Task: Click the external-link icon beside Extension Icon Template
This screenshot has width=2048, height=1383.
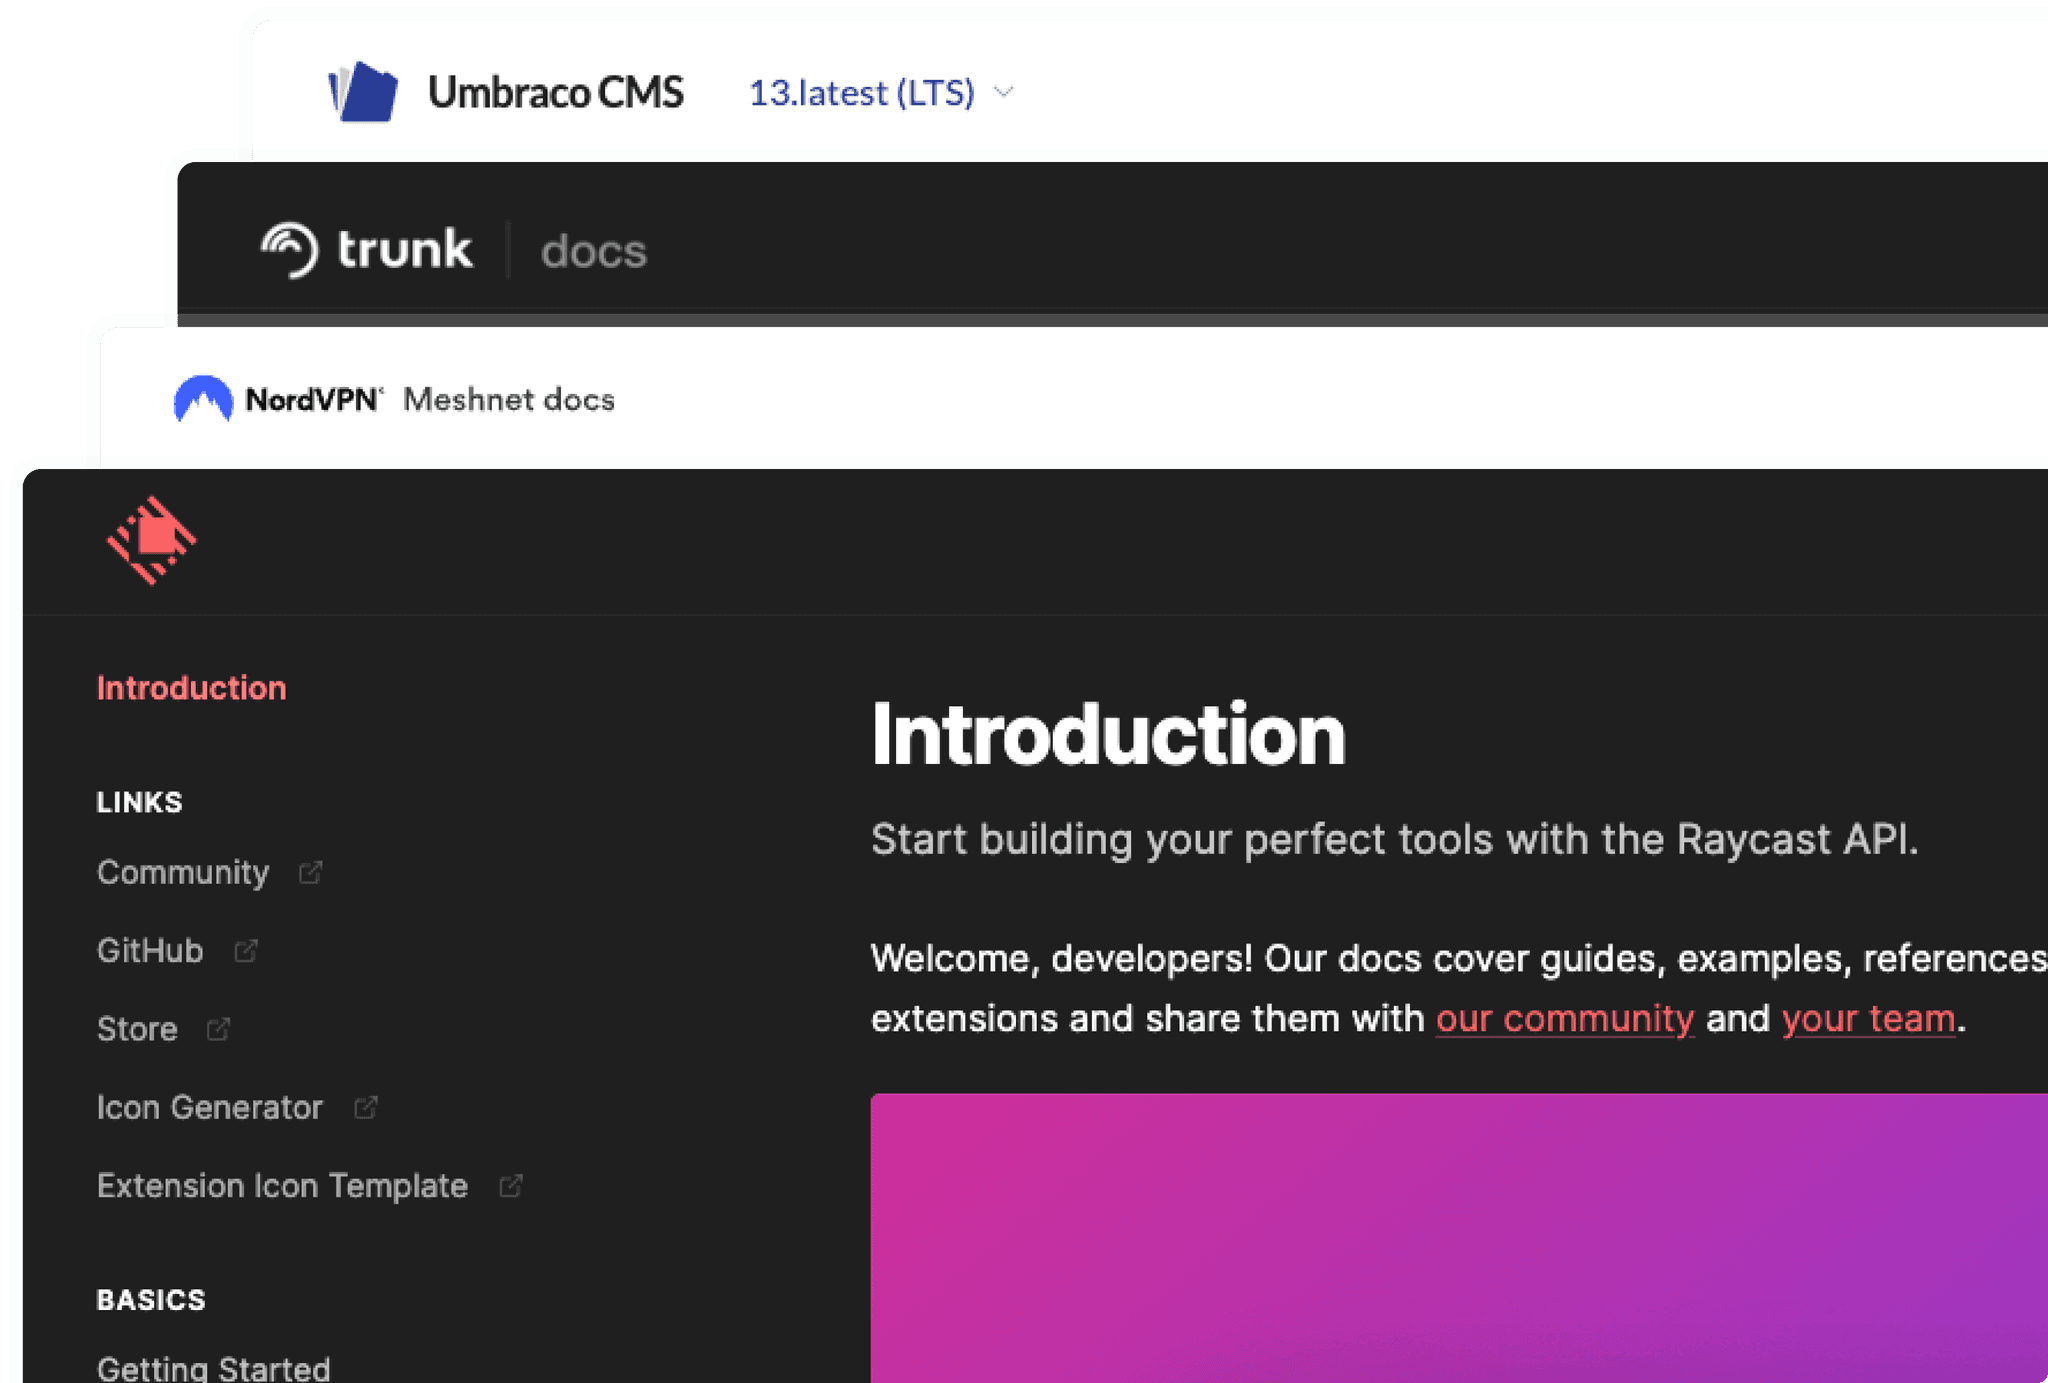Action: tap(510, 1185)
